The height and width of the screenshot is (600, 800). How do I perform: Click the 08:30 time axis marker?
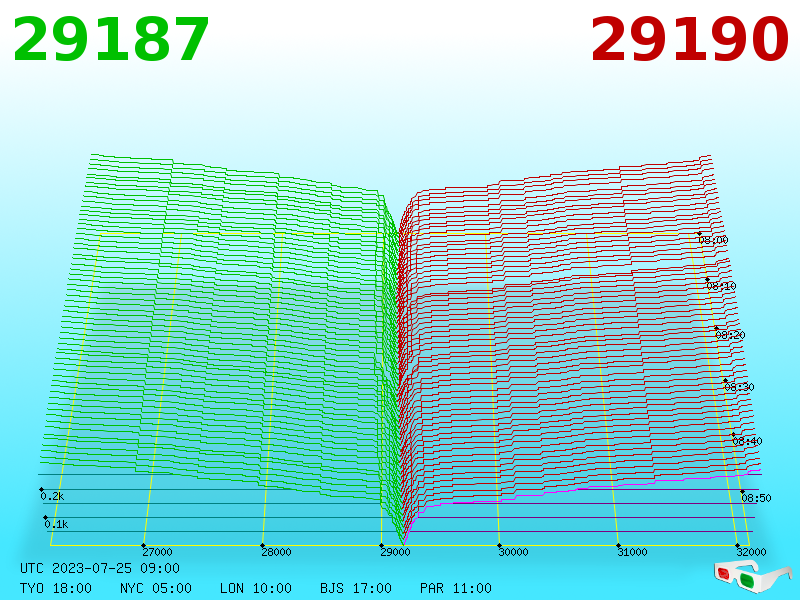pos(739,387)
